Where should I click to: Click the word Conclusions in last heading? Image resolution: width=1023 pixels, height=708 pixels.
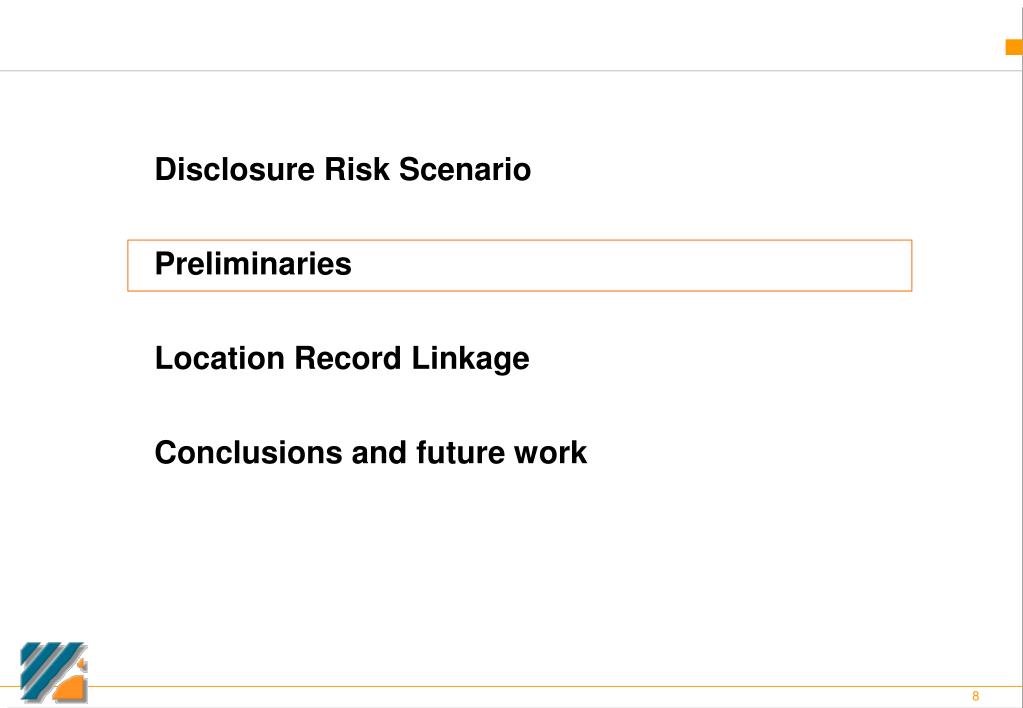click(x=249, y=453)
